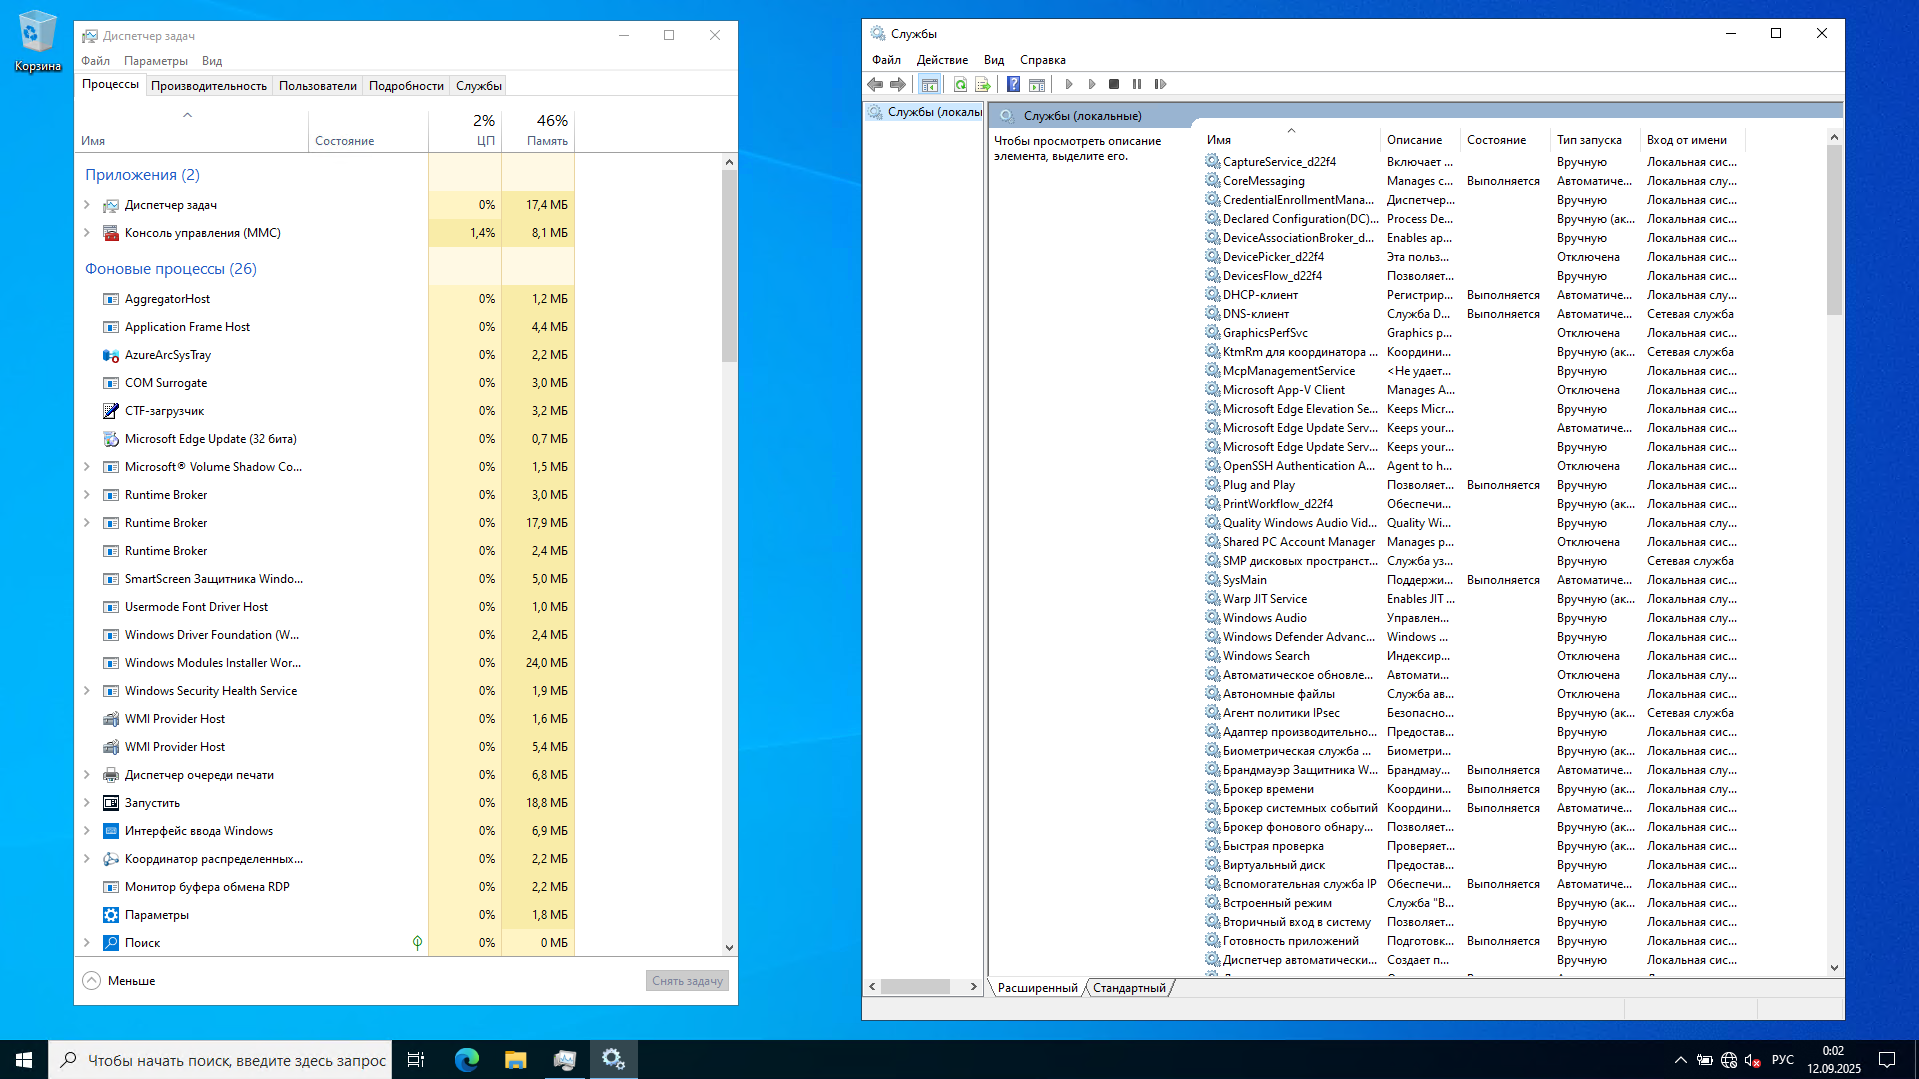The height and width of the screenshot is (1079, 1919).
Task: Expand Microsoft Volume Shadow Copy process
Action: [x=87, y=467]
